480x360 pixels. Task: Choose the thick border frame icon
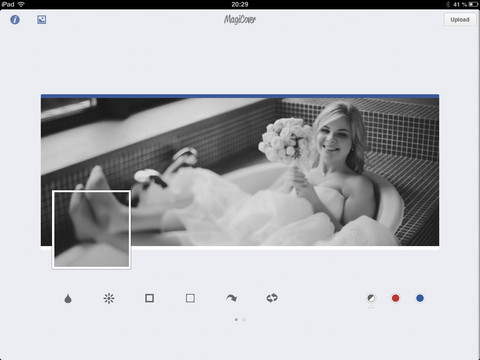point(150,298)
